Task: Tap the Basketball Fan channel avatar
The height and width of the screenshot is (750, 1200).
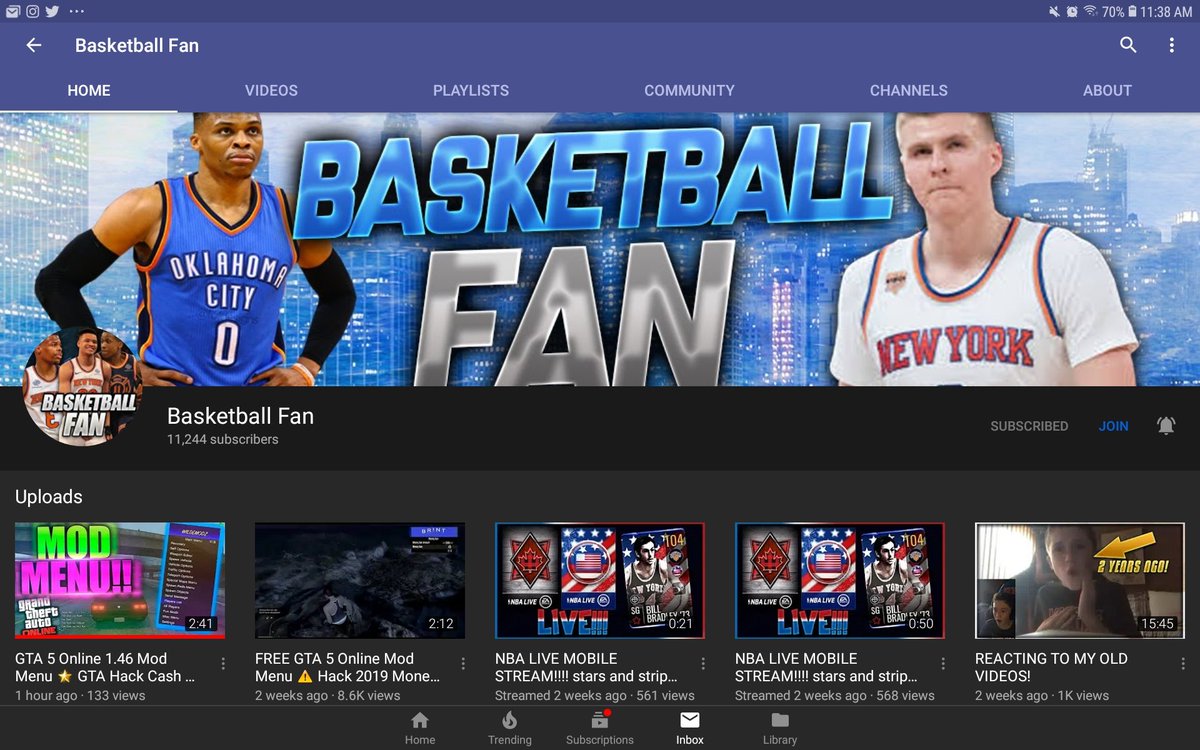Action: pos(82,386)
